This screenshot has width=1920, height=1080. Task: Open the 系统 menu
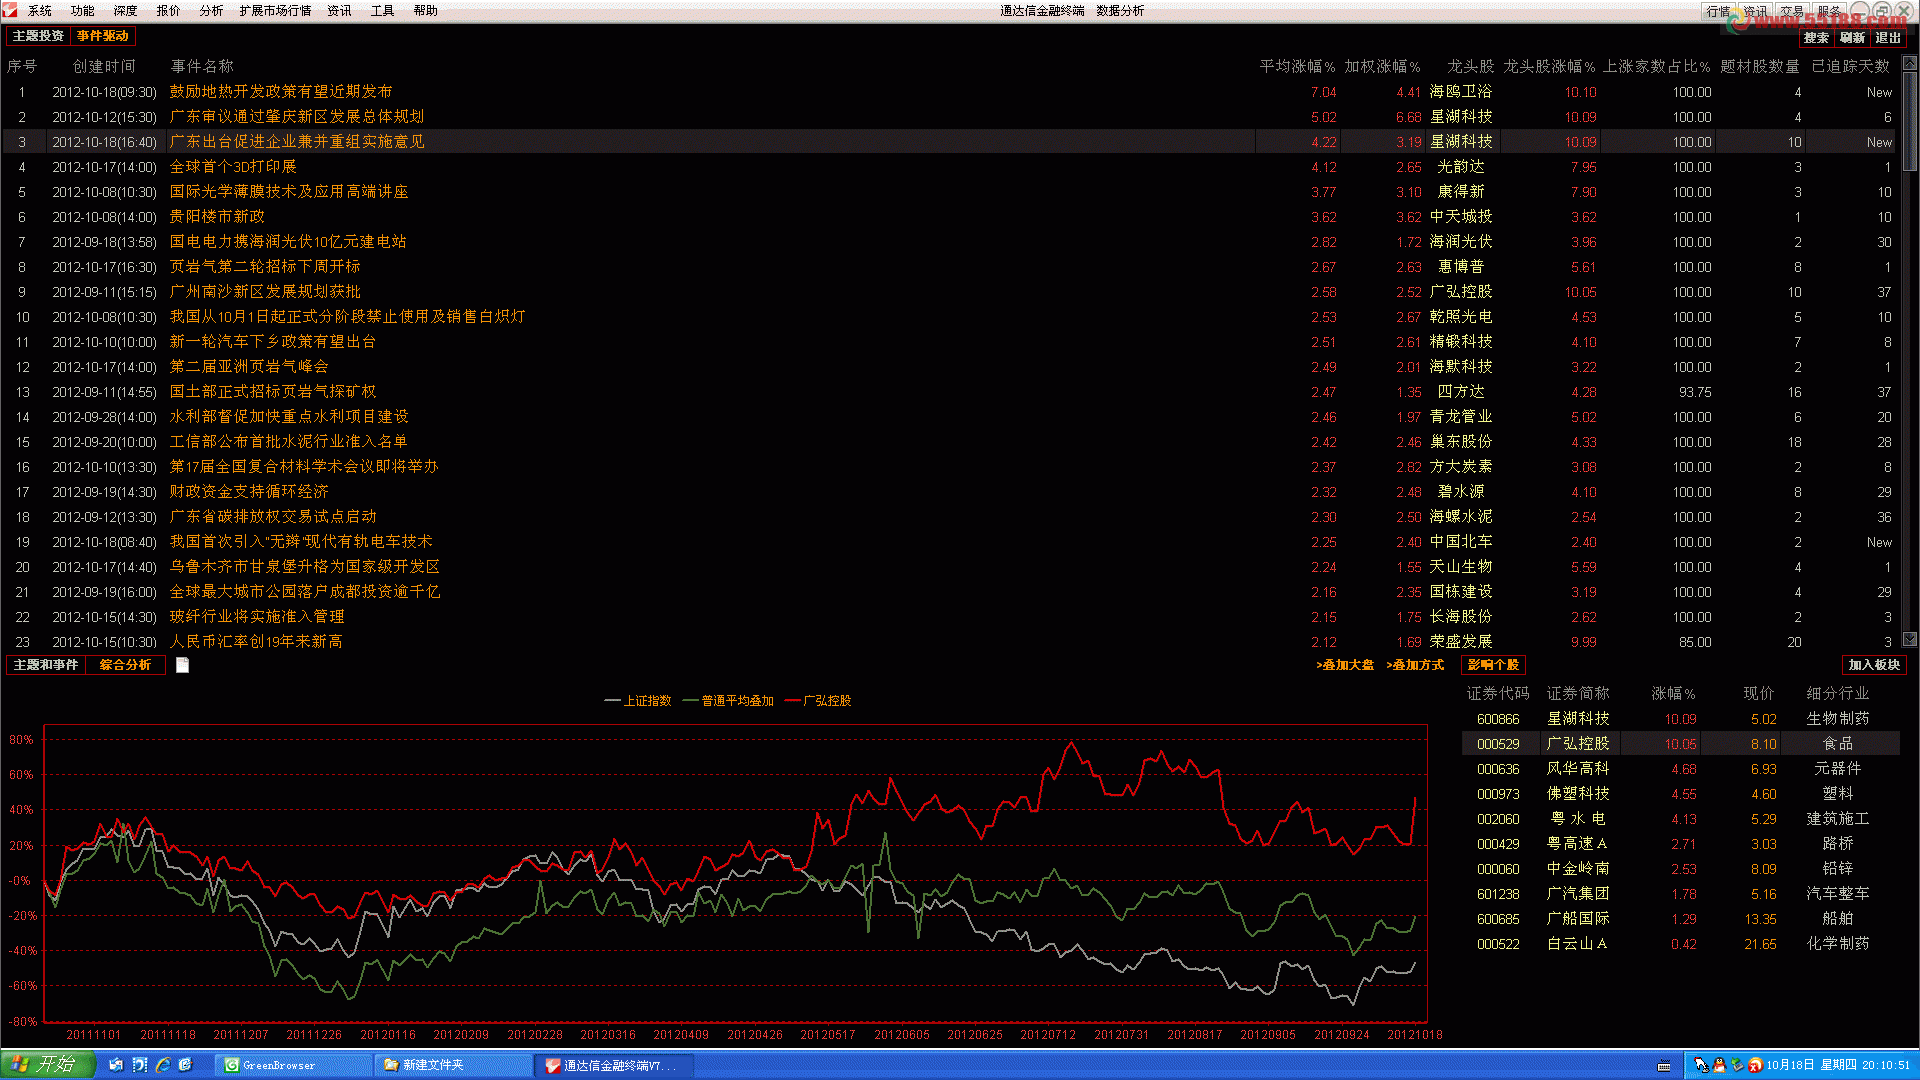point(40,11)
